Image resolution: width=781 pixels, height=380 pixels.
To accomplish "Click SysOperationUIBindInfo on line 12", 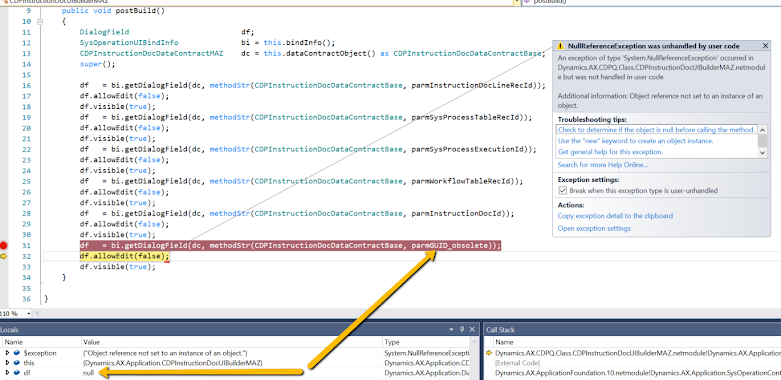I will (129, 42).
